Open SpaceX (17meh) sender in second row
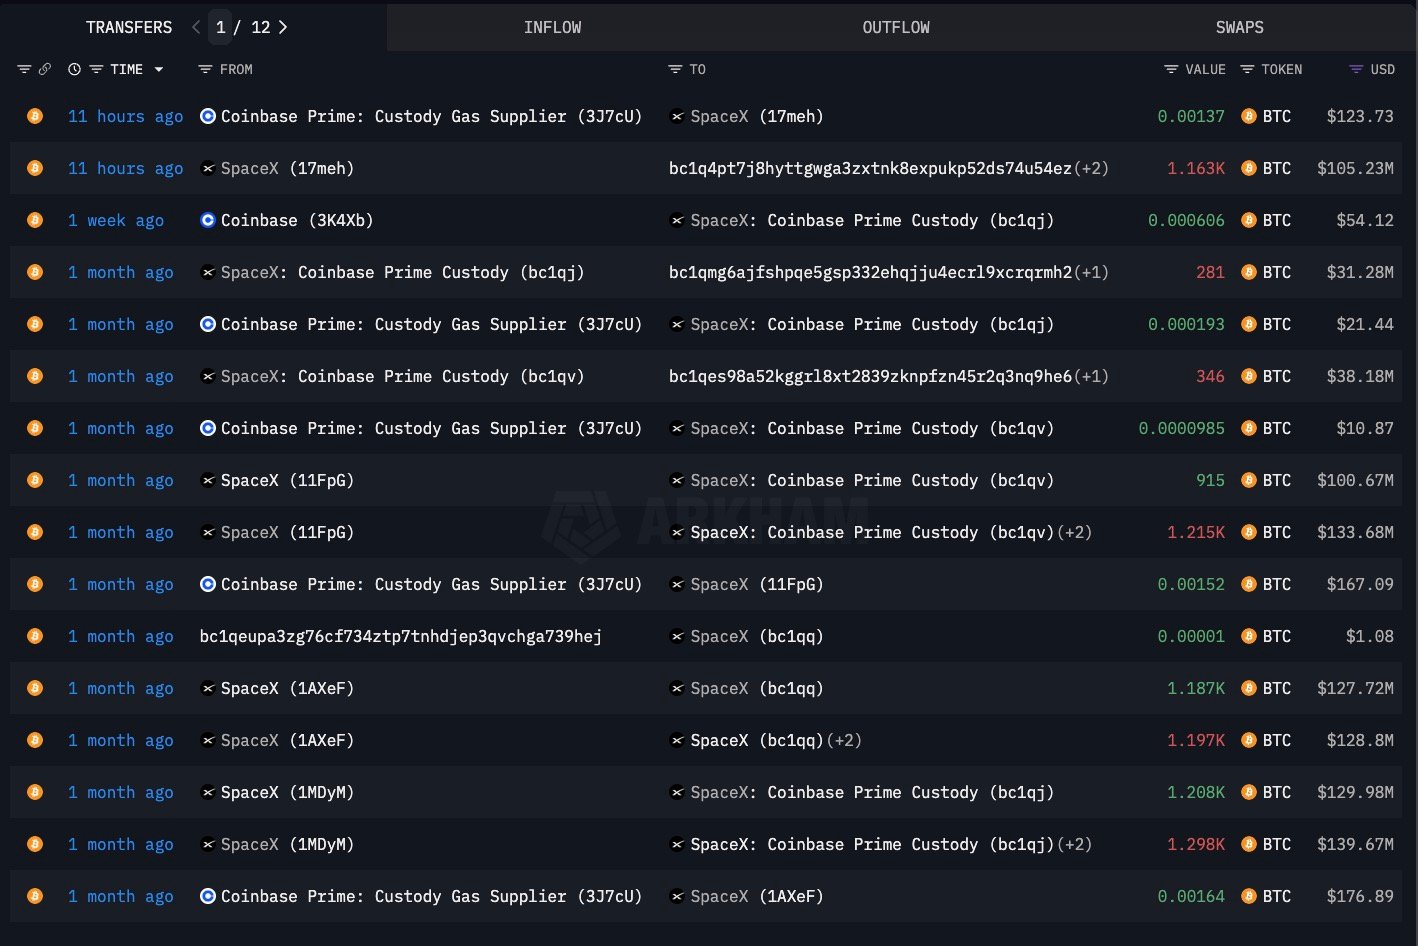 [286, 168]
